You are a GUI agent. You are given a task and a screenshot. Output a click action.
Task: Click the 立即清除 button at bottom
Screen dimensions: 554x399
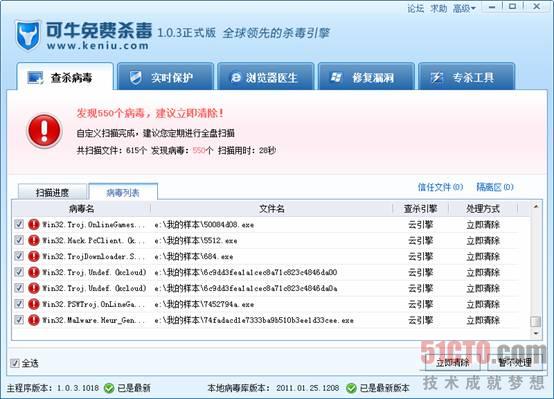pyautogui.click(x=453, y=363)
